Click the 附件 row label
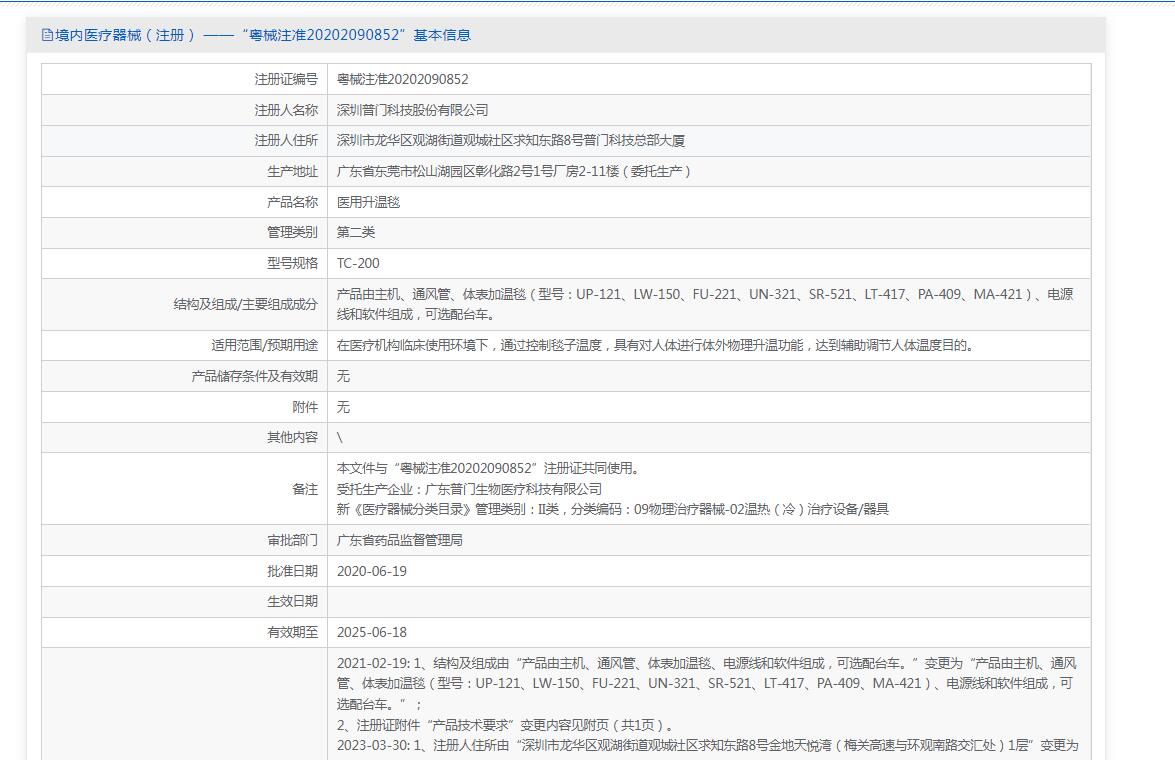The height and width of the screenshot is (760, 1175). click(304, 407)
